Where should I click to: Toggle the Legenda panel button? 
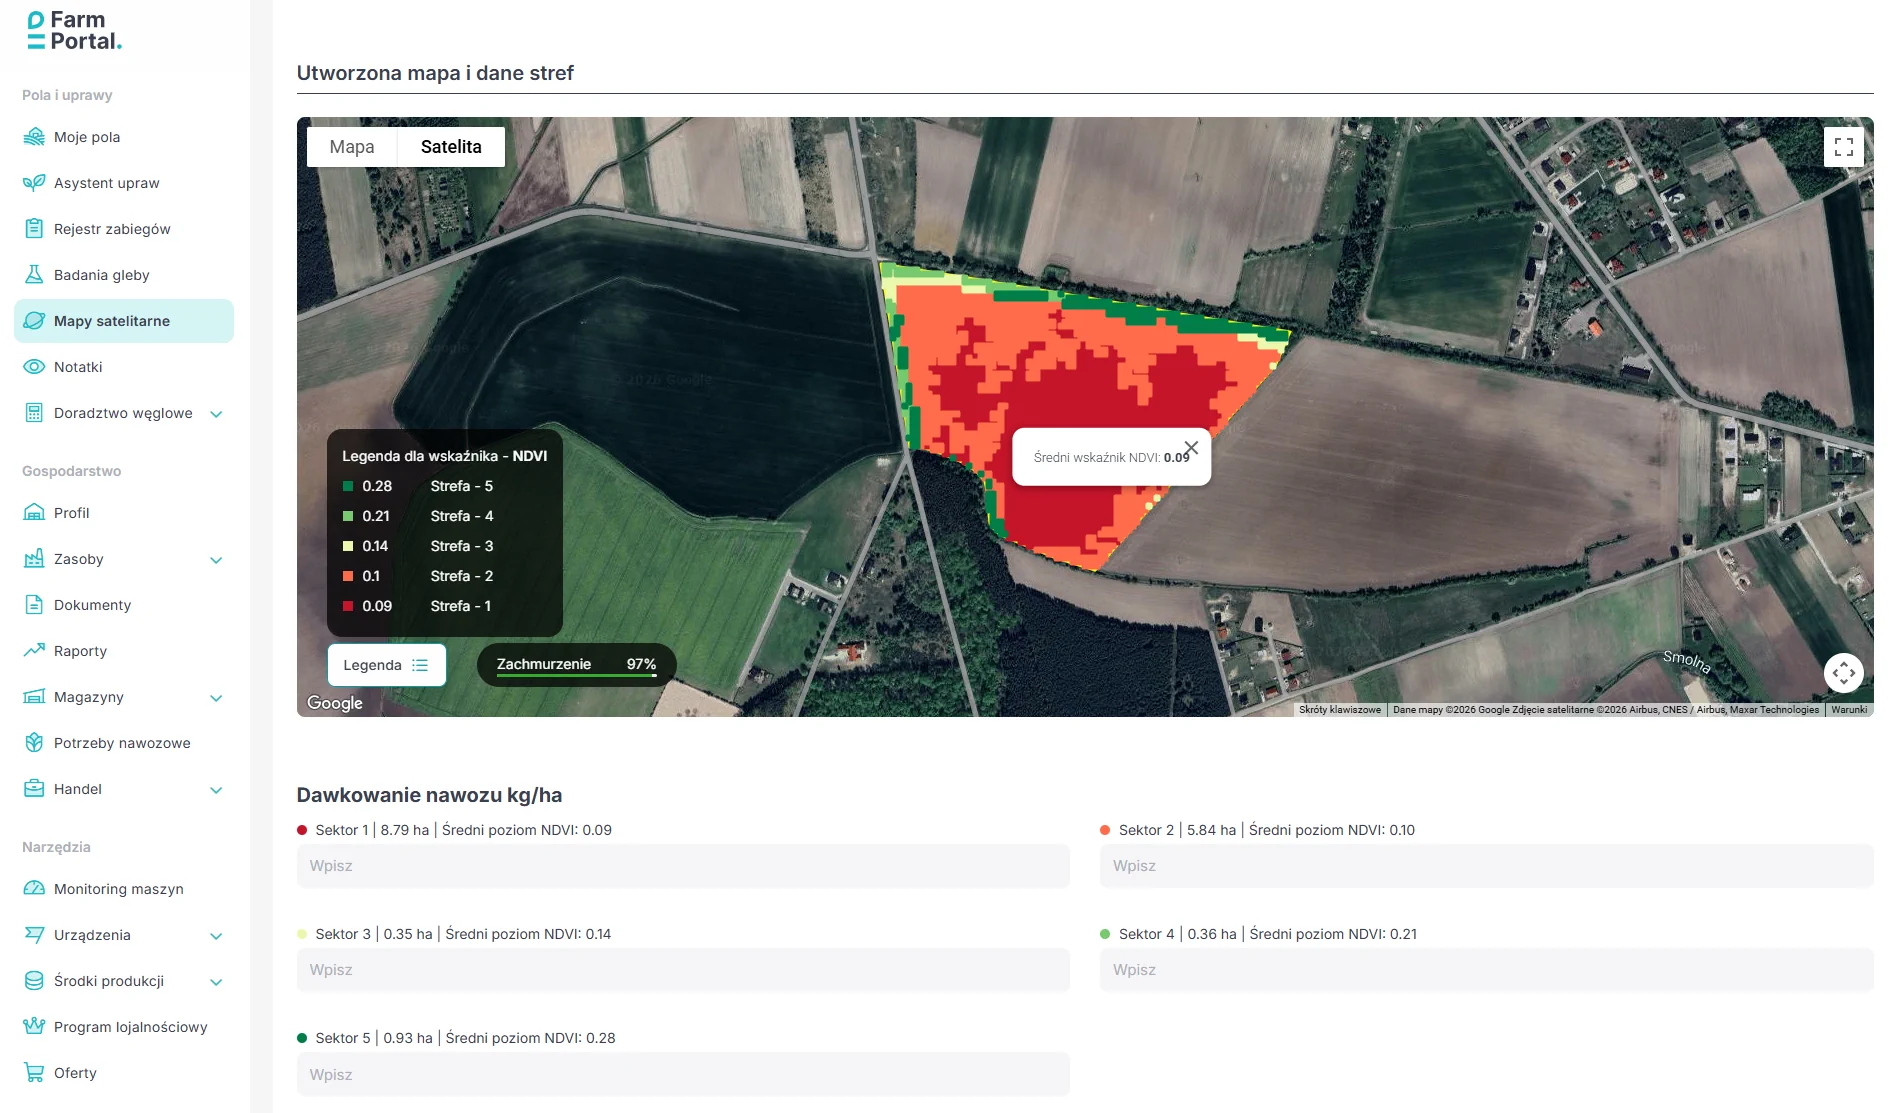point(386,665)
